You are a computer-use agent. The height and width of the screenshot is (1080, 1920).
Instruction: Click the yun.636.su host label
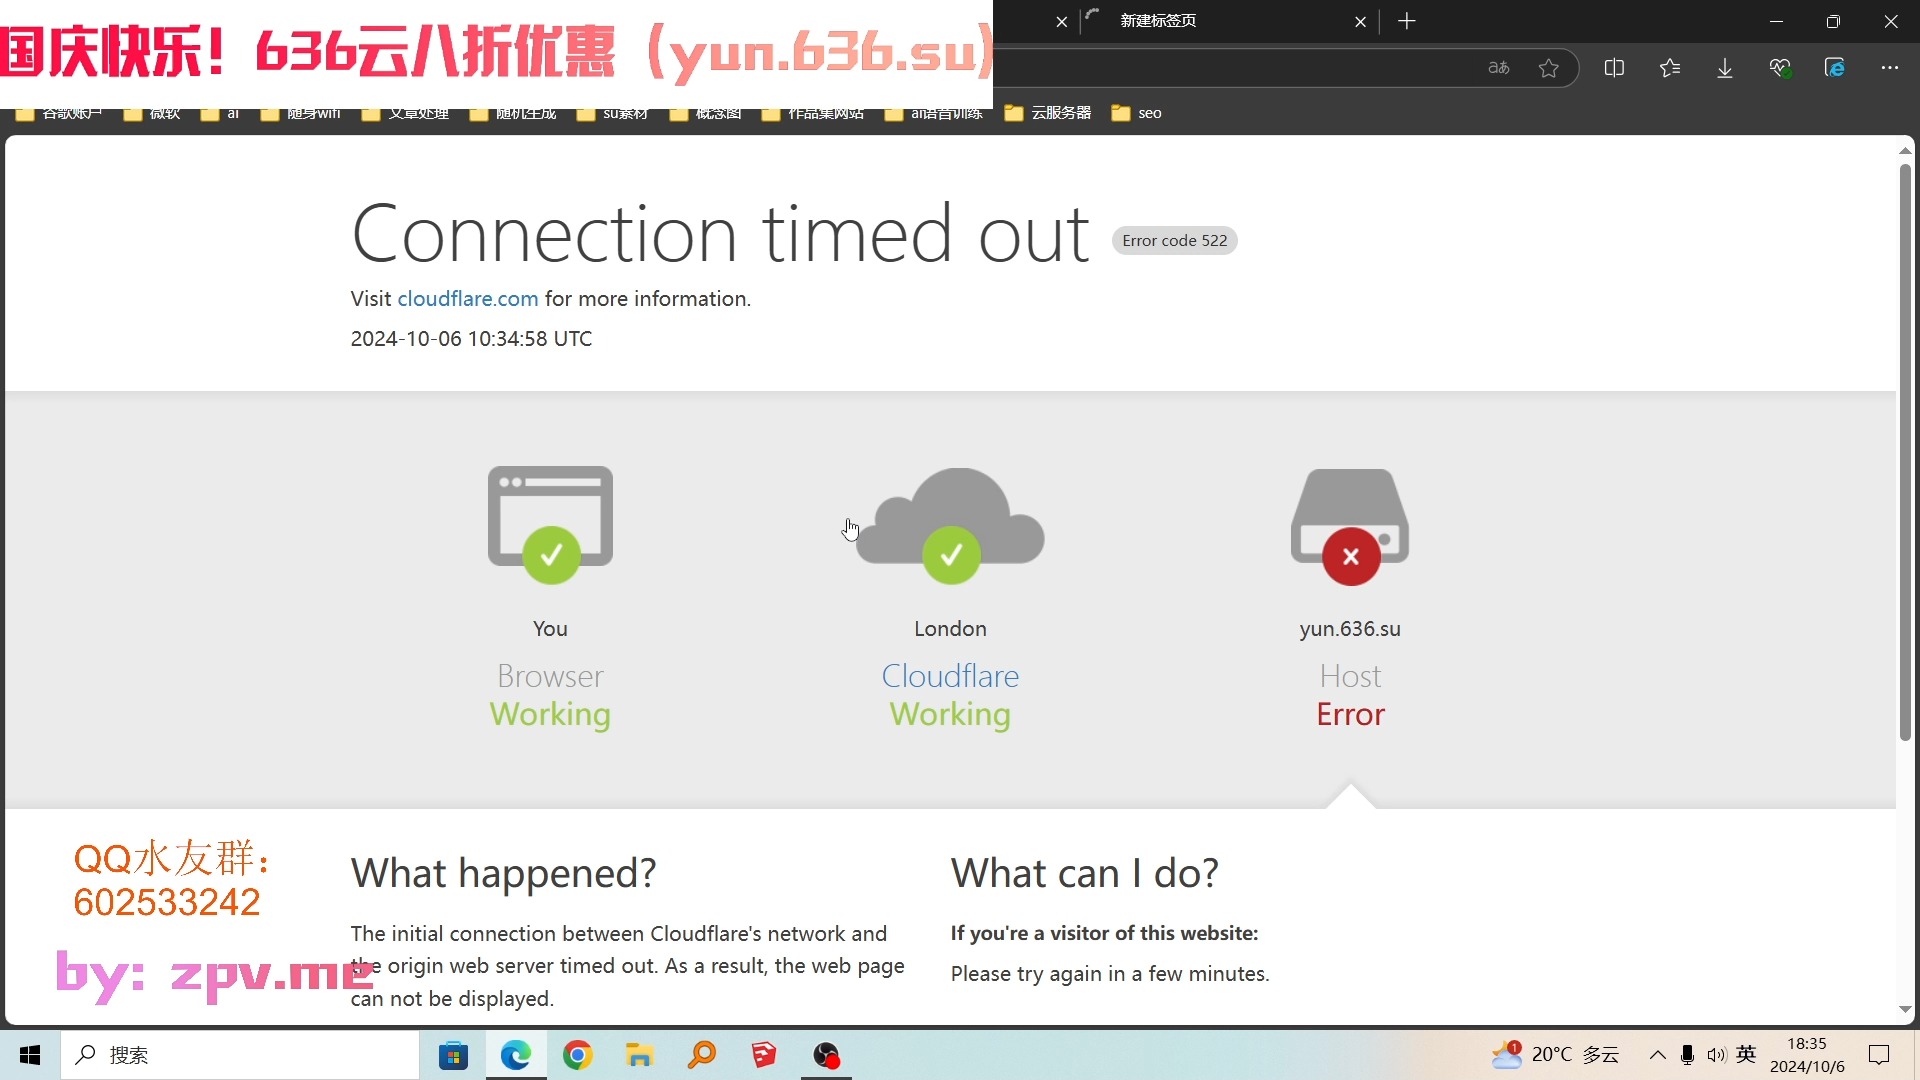tap(1350, 629)
